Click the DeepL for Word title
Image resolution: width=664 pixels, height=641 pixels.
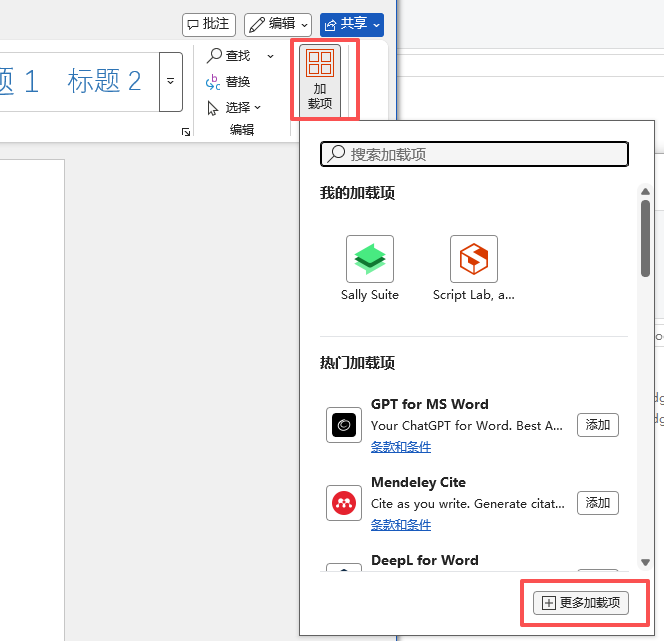click(x=425, y=560)
